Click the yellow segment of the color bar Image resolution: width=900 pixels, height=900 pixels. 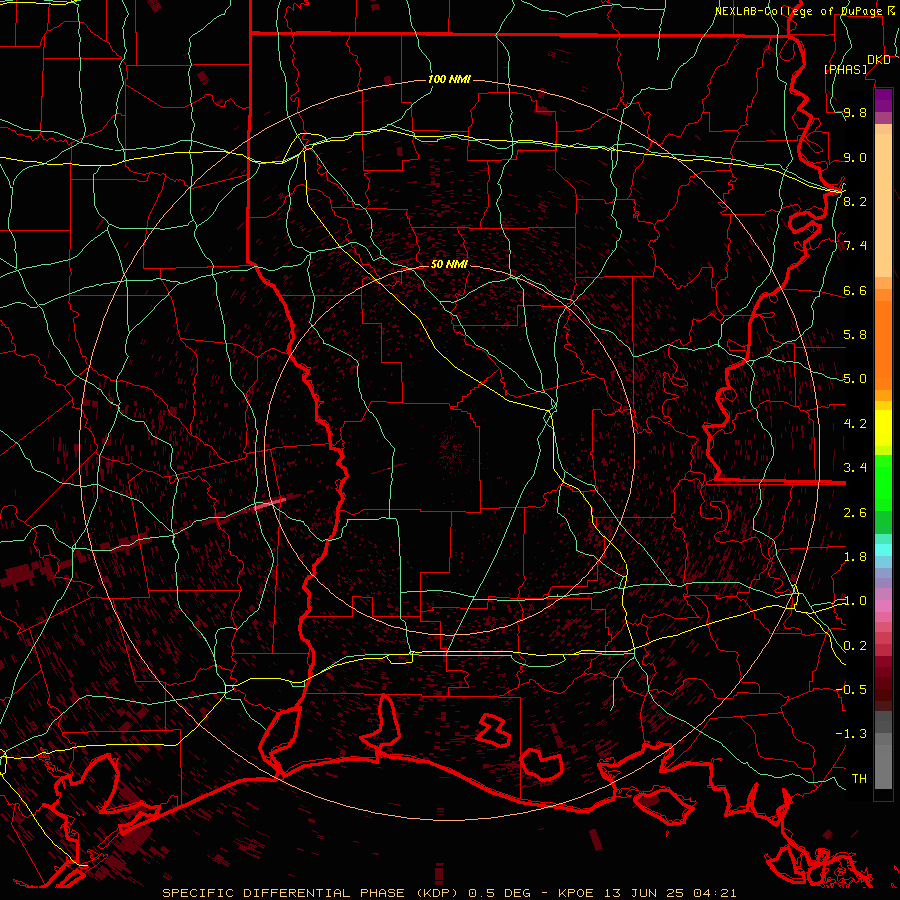(x=883, y=428)
